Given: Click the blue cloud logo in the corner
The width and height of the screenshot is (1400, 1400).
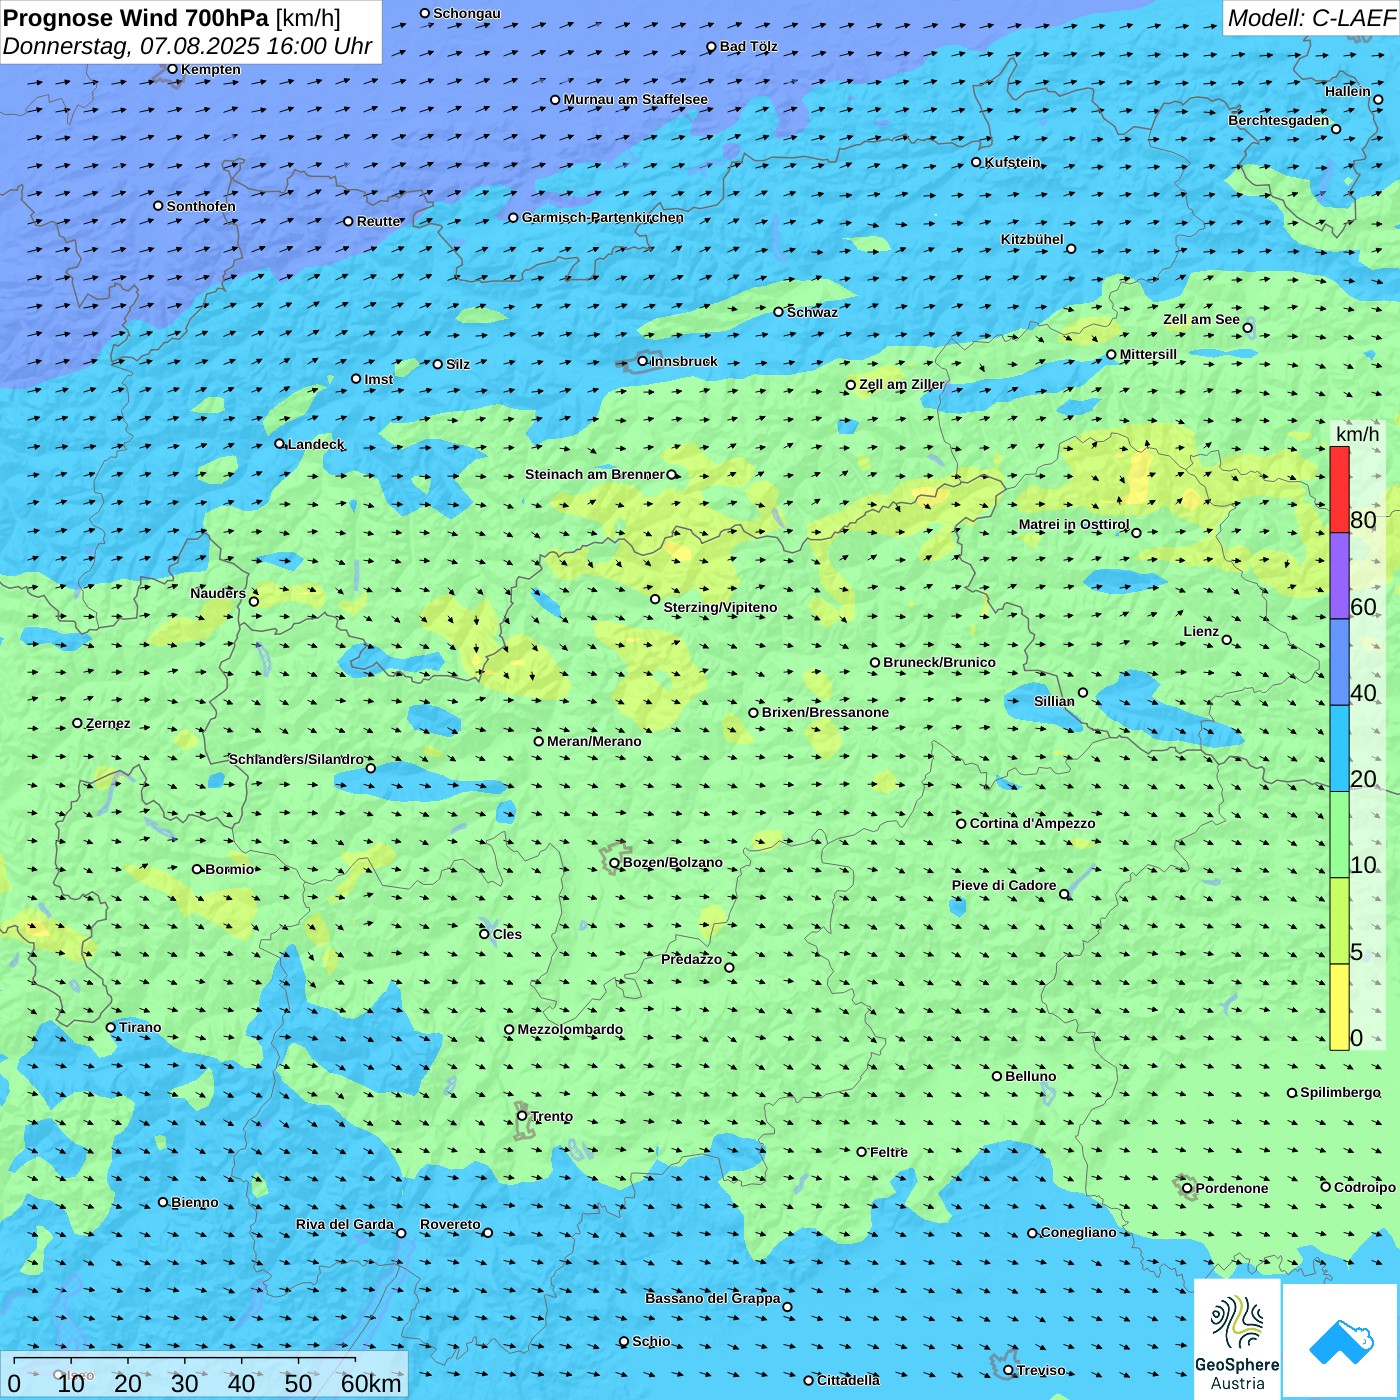Looking at the screenshot, I should (1340, 1340).
